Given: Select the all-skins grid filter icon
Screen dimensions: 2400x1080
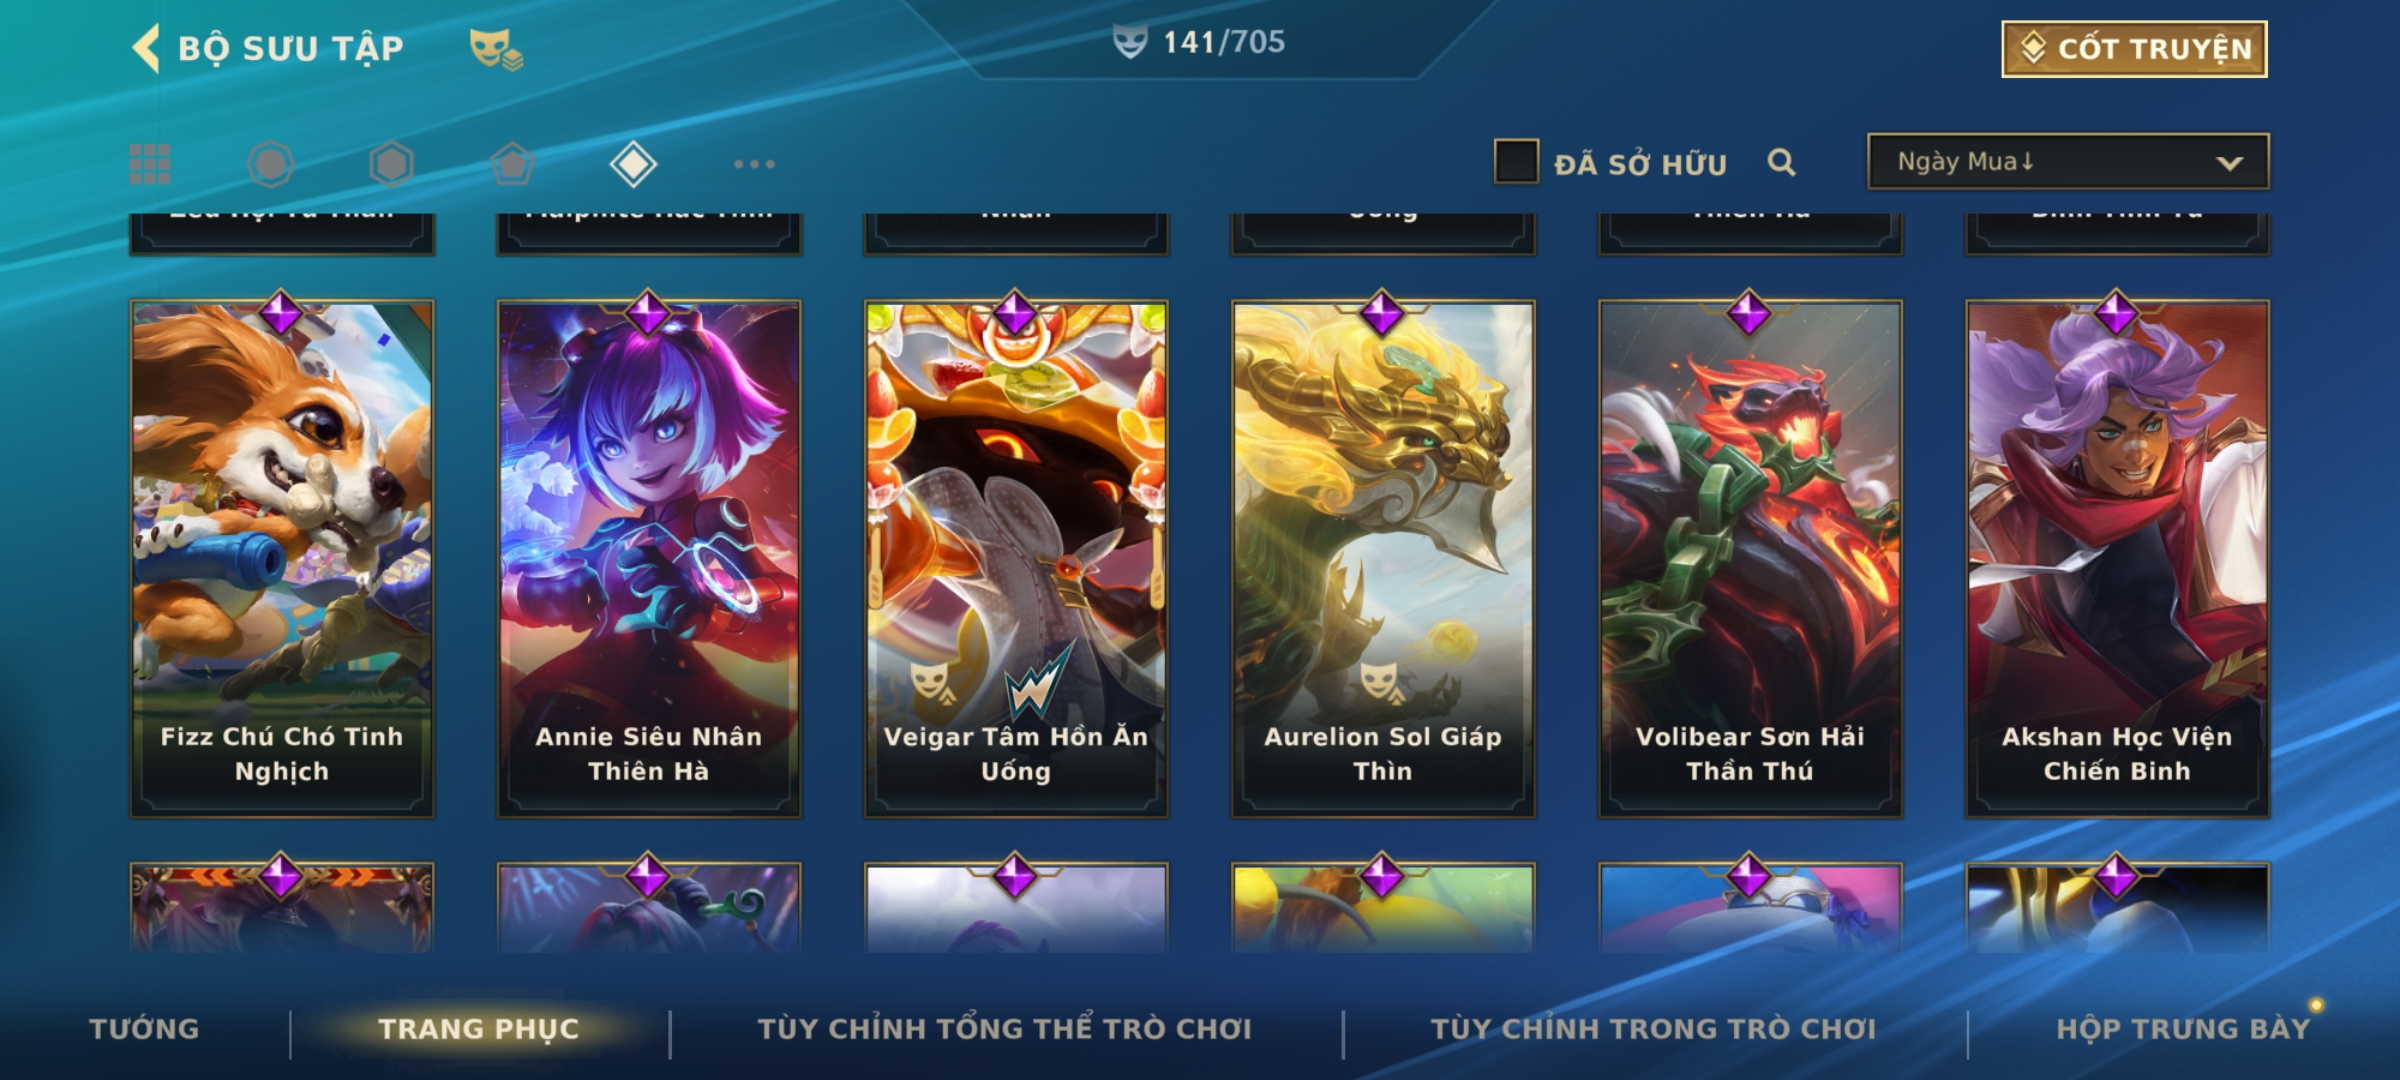Looking at the screenshot, I should click(150, 164).
